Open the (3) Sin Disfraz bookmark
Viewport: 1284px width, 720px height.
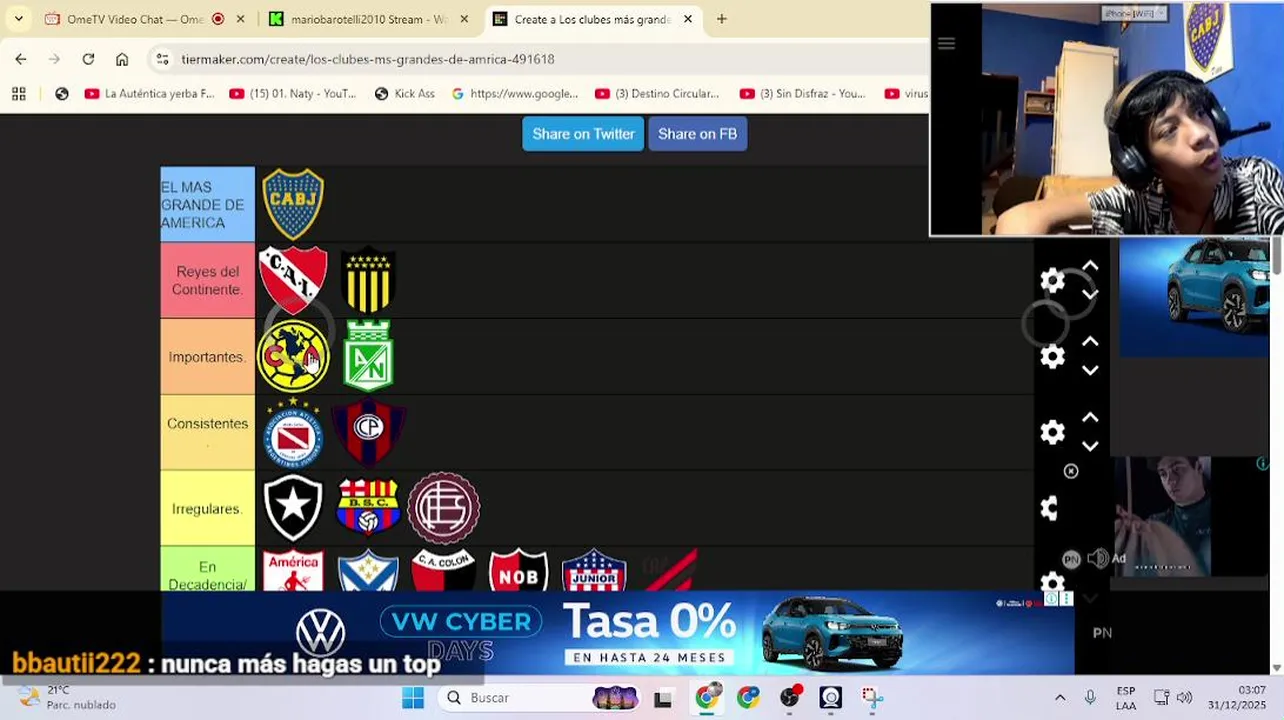[x=802, y=93]
